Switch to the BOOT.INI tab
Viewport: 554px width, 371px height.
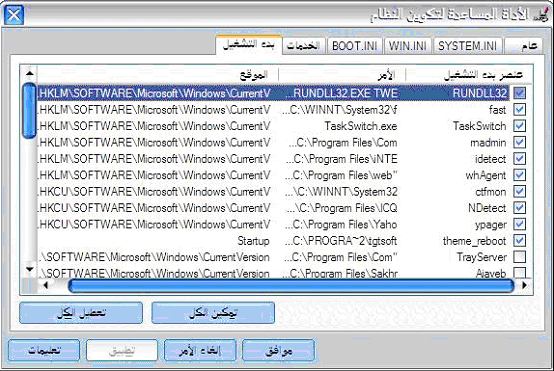[354, 46]
